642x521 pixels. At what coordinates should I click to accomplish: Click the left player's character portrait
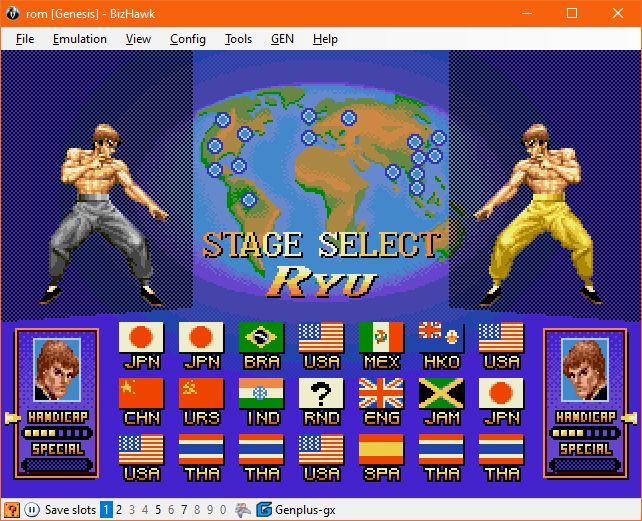click(57, 370)
